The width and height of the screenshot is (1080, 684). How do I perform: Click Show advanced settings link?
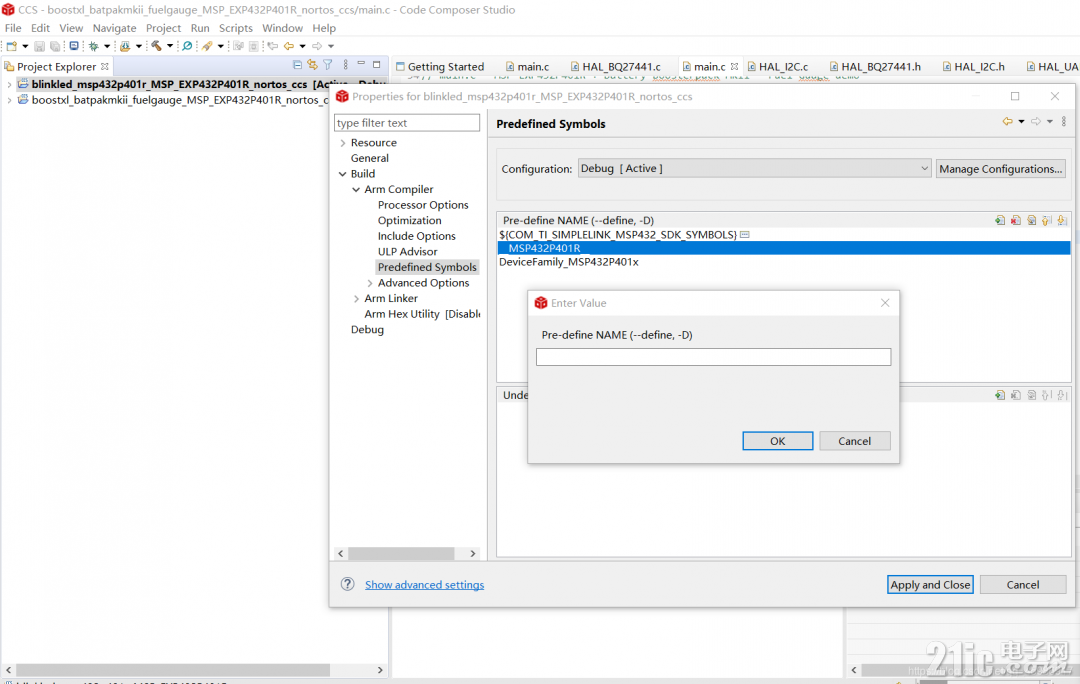(424, 585)
